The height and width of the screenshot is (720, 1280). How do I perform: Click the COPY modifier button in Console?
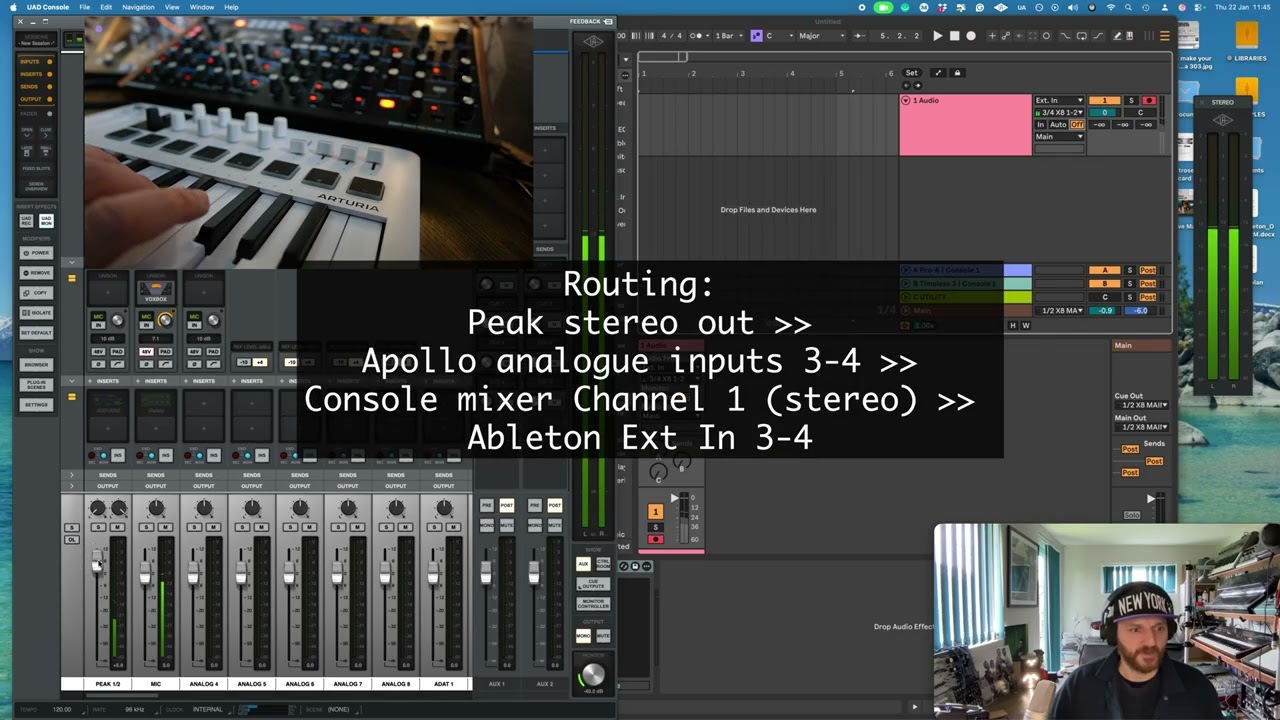point(37,293)
